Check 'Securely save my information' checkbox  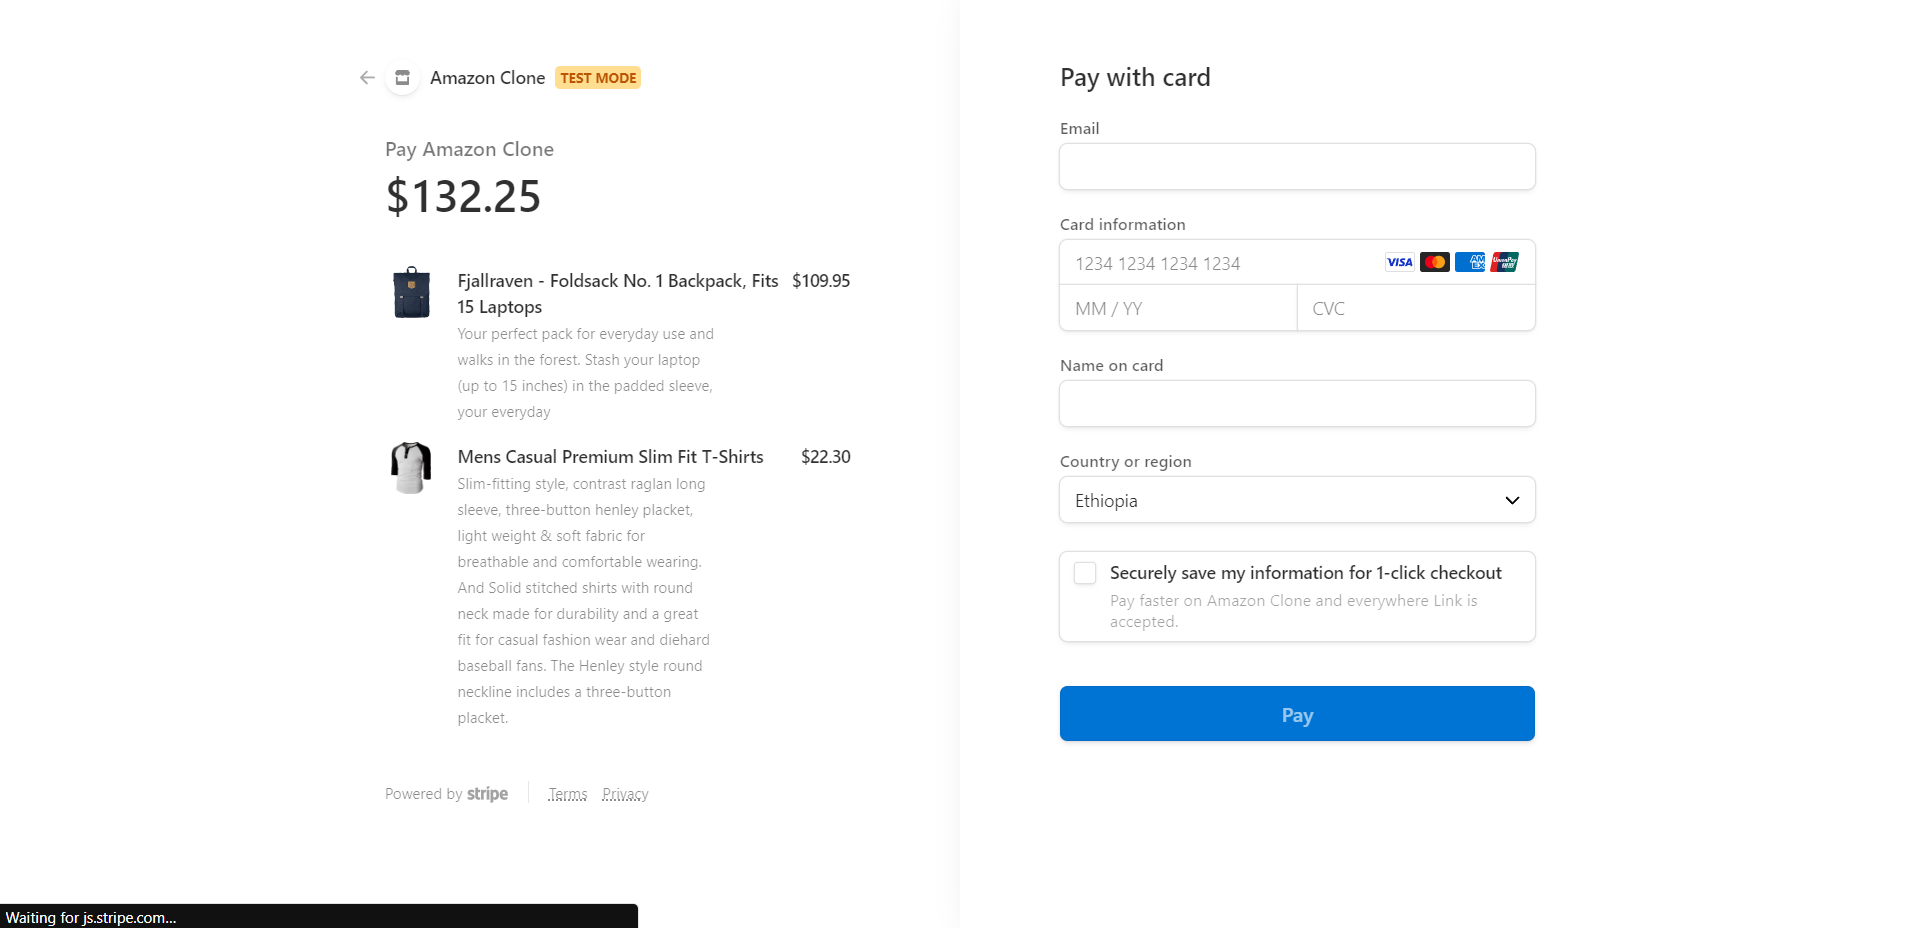[x=1085, y=573]
